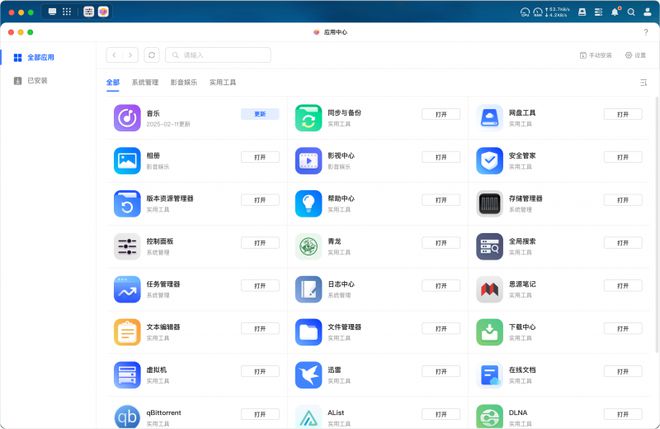
Task: Open the 同步与备份 app icon
Action: coord(309,118)
